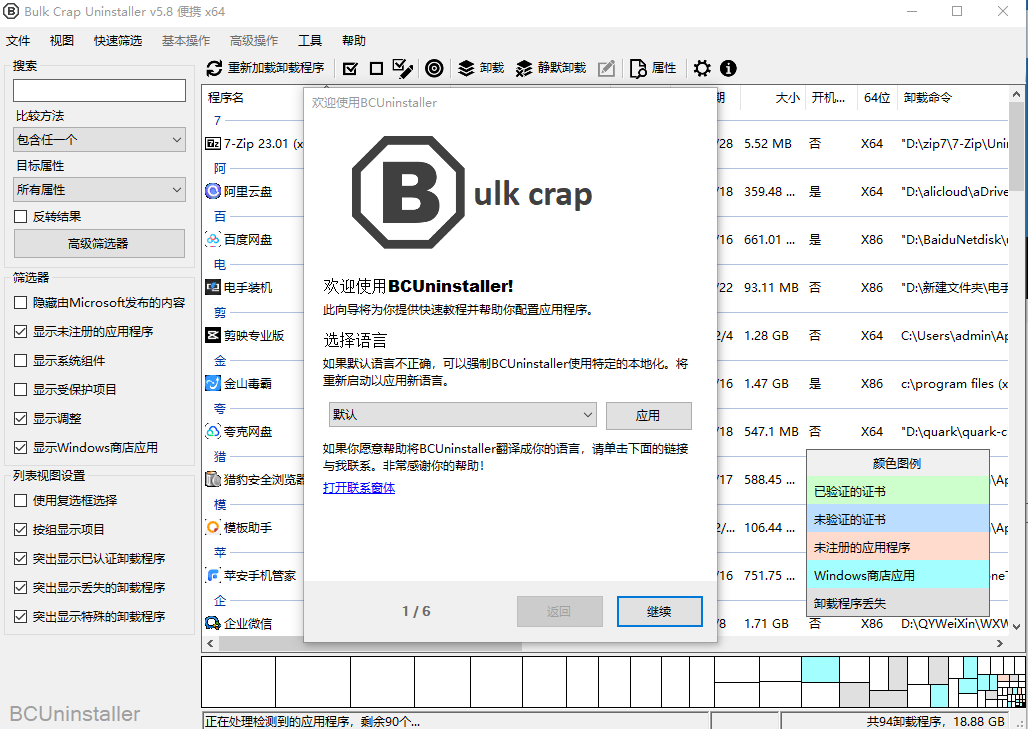Open the settings gear icon

click(x=702, y=68)
